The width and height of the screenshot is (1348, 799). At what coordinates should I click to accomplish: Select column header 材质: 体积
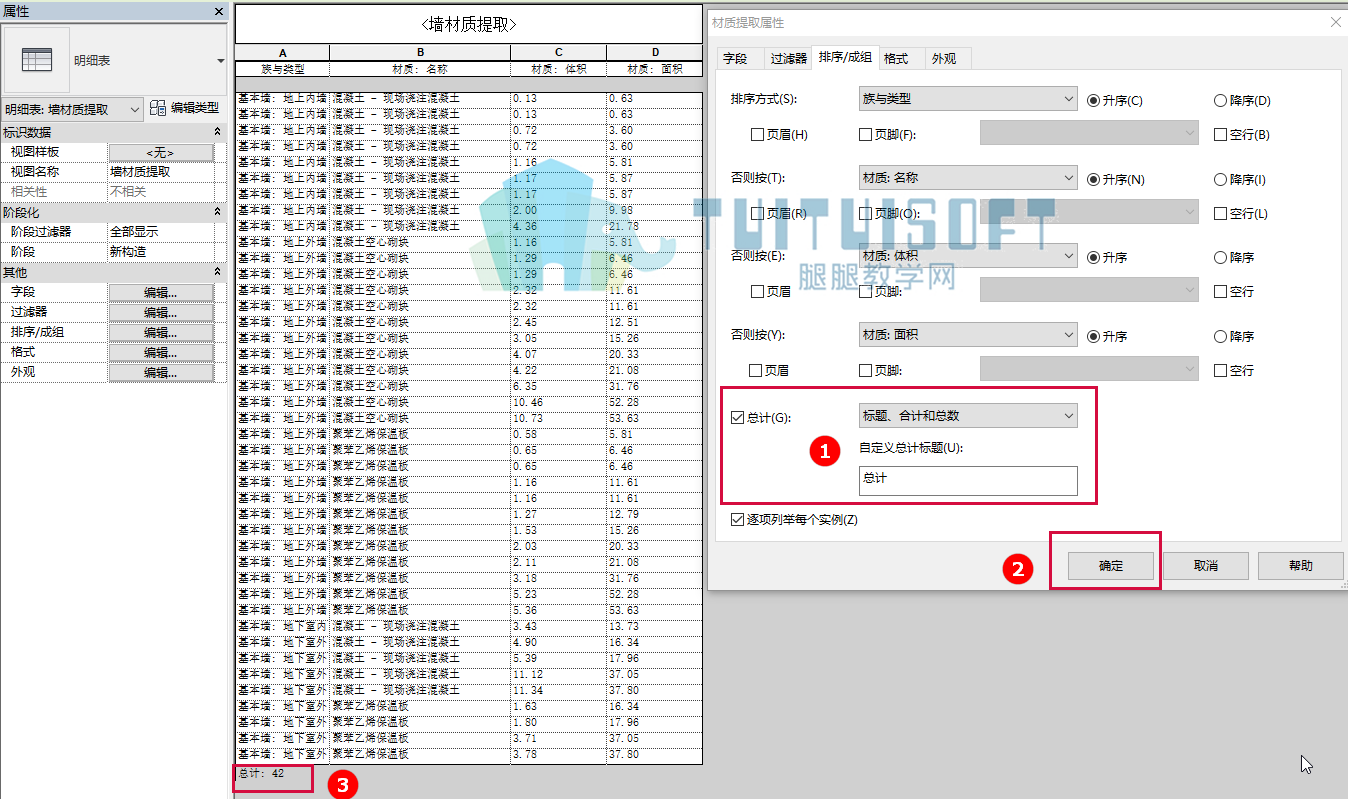(558, 70)
